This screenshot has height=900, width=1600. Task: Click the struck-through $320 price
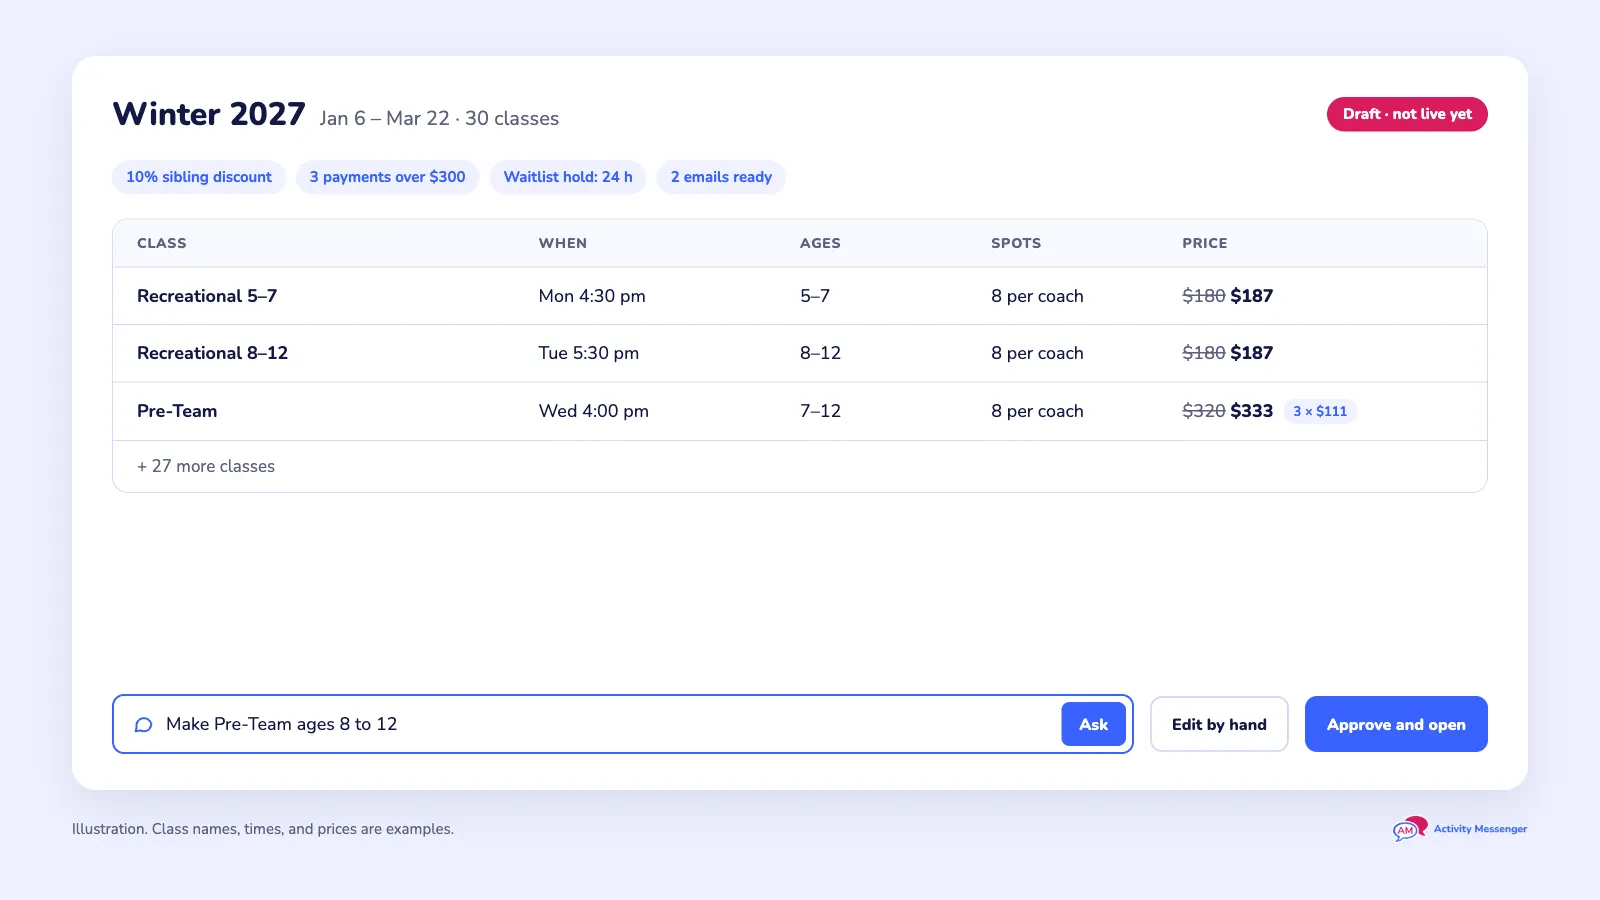(1203, 411)
